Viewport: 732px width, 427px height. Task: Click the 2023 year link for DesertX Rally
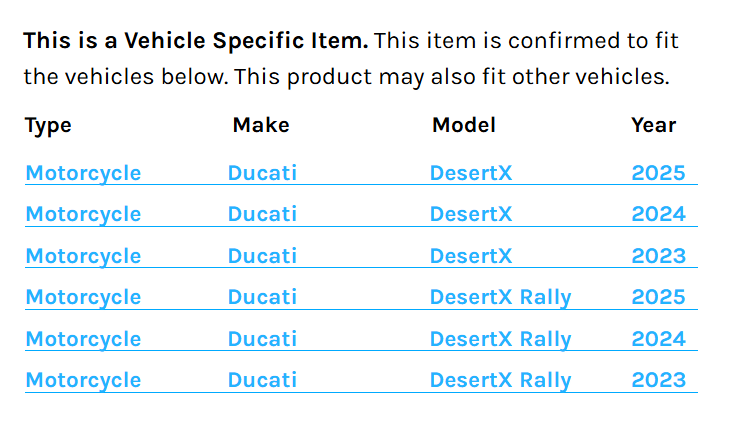coord(658,380)
